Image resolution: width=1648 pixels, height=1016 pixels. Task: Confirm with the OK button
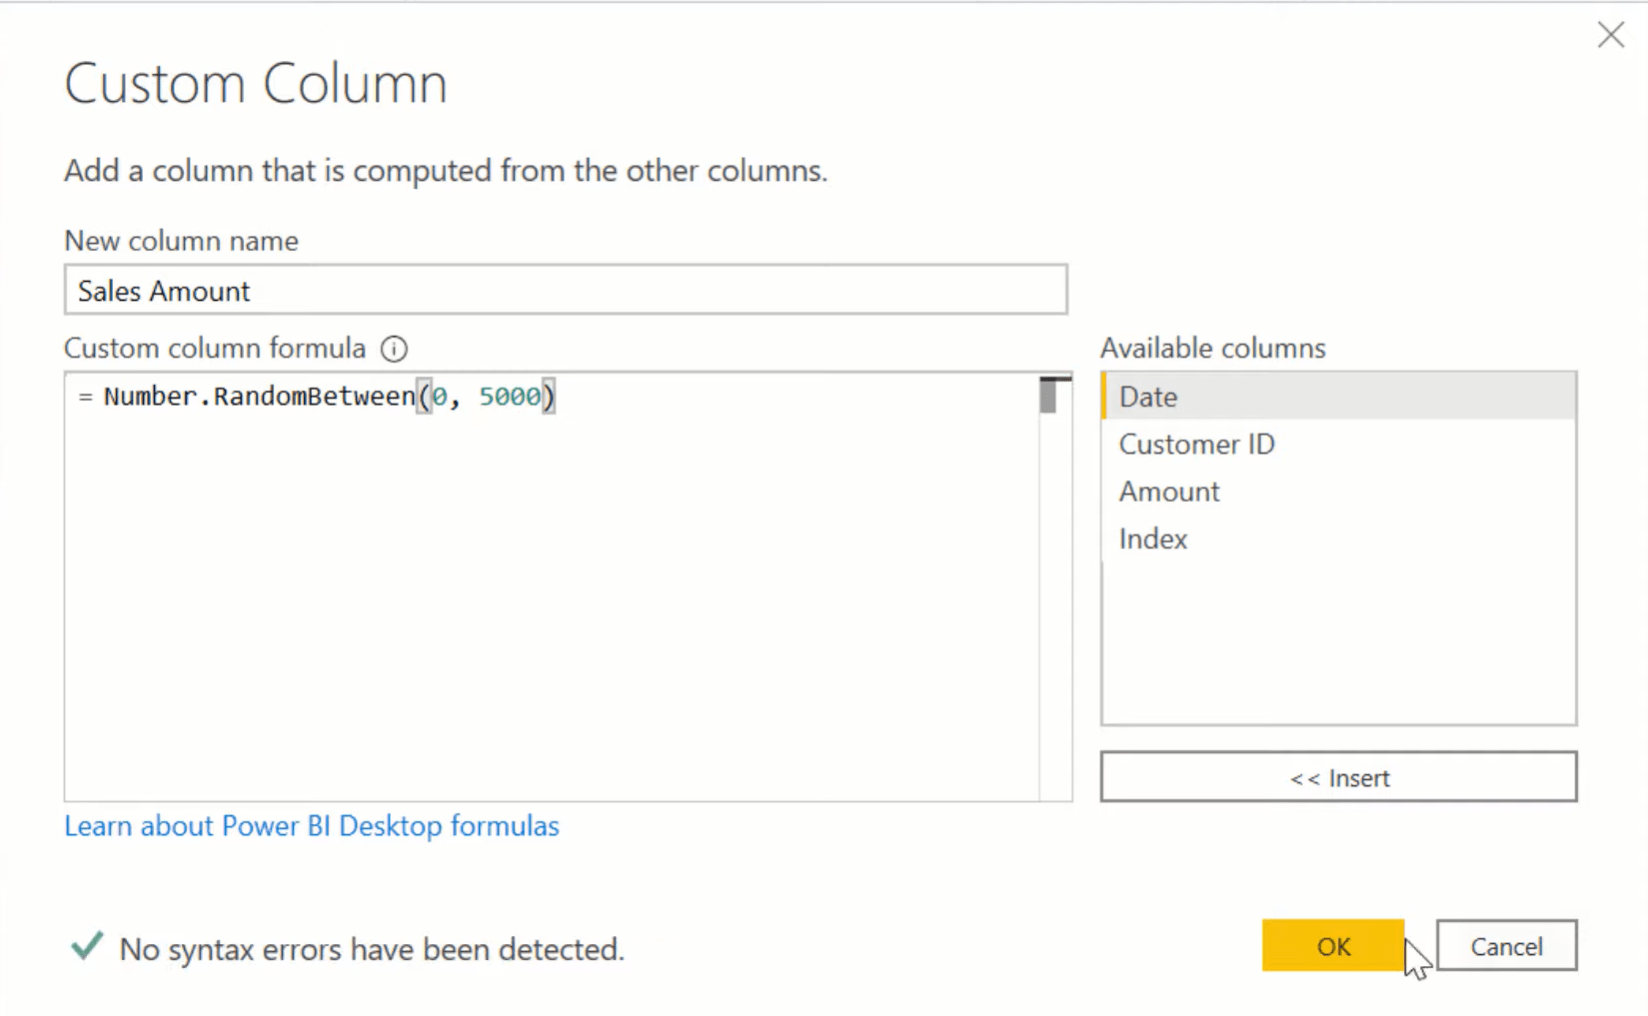click(x=1333, y=946)
